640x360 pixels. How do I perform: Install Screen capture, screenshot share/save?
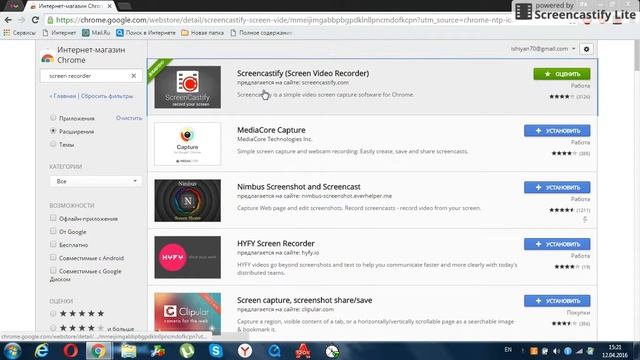point(557,301)
